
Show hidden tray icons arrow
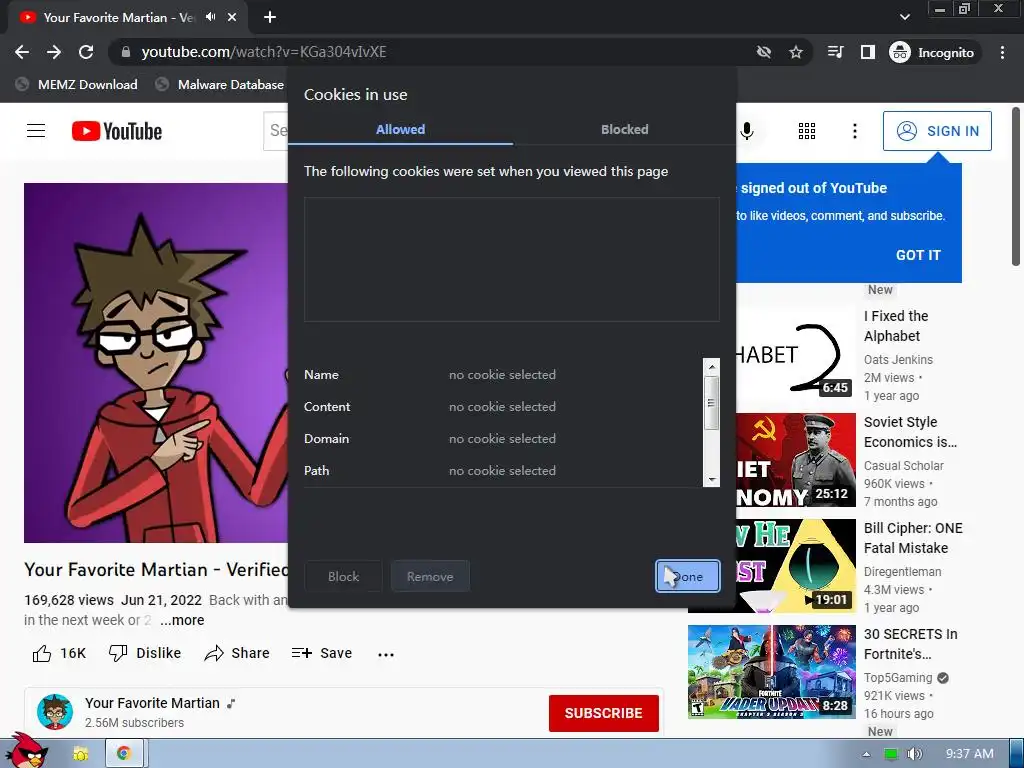tap(867, 754)
